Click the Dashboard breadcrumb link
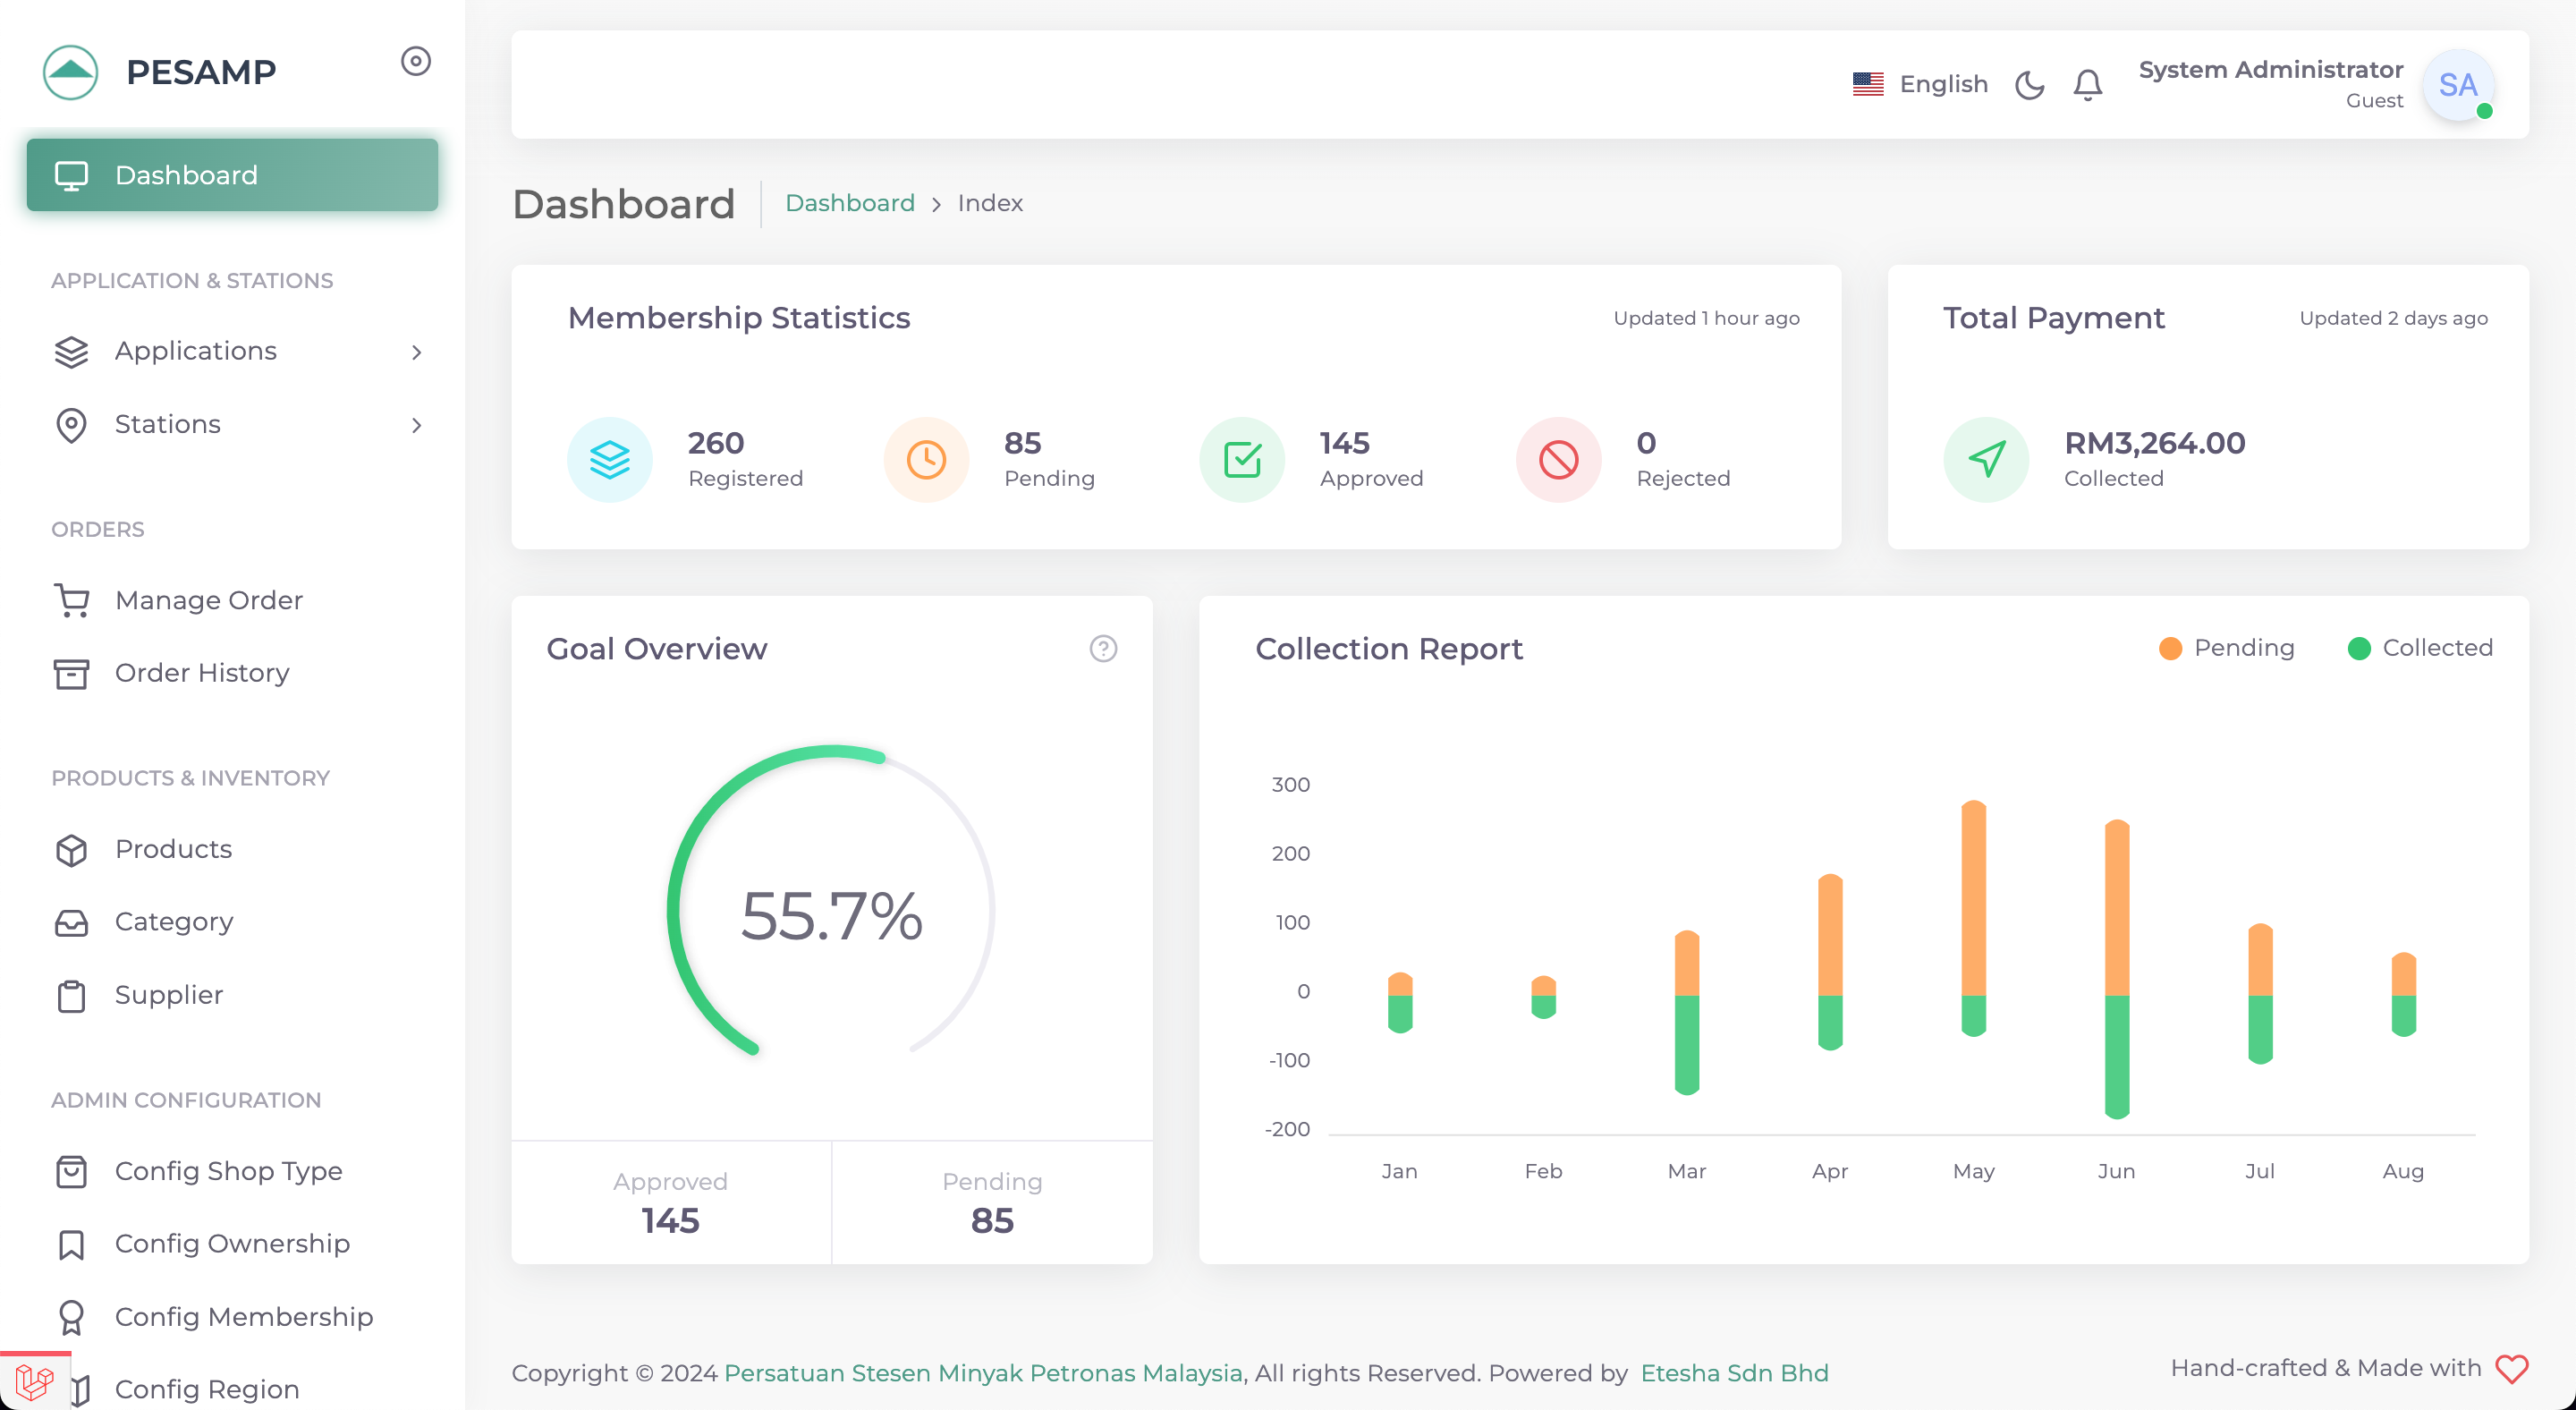Screen dimensions: 2576x1410 [849, 203]
